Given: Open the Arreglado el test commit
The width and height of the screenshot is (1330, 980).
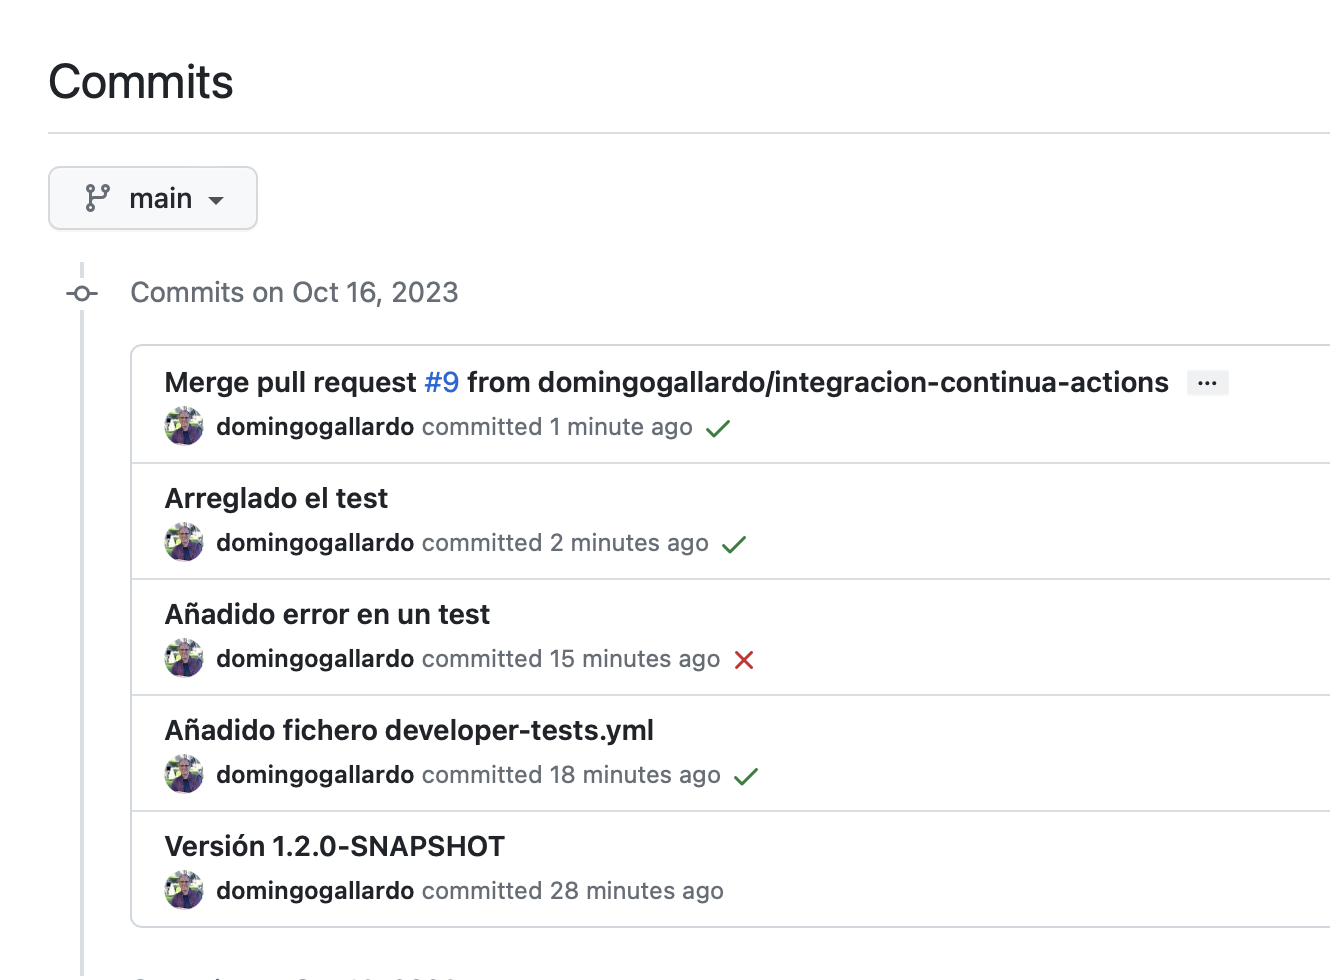Looking at the screenshot, I should point(276,498).
